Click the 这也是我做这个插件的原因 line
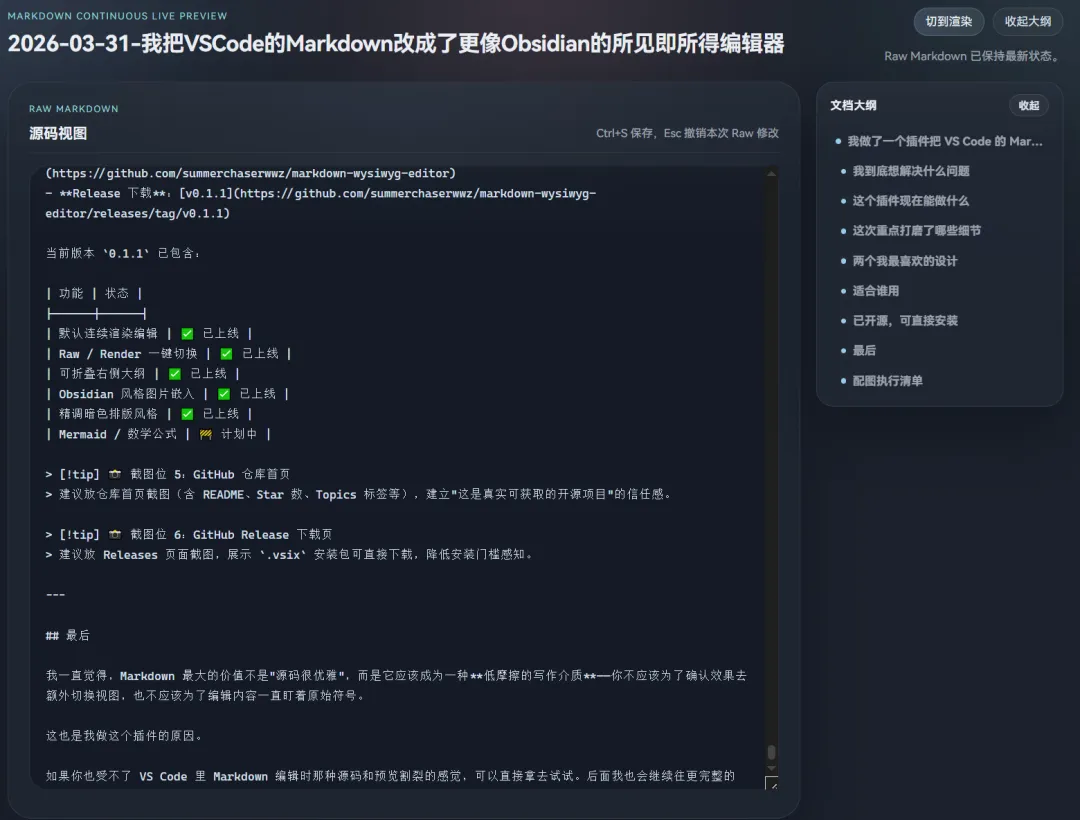 (x=124, y=736)
